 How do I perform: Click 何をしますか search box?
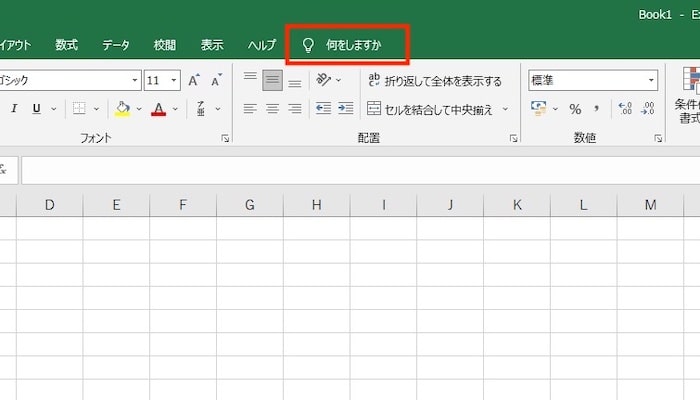(x=354, y=45)
